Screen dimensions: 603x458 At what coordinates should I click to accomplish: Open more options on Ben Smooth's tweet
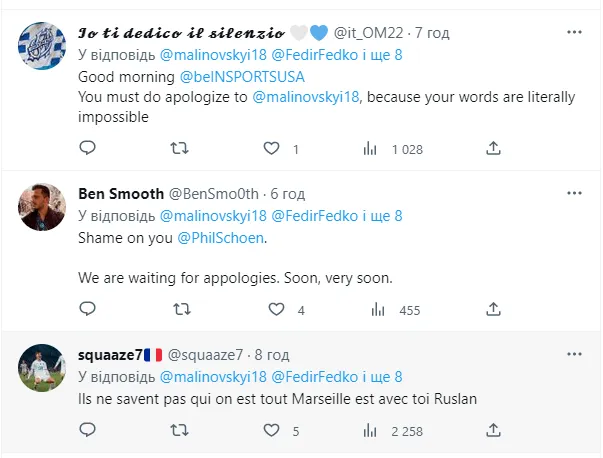tap(572, 192)
